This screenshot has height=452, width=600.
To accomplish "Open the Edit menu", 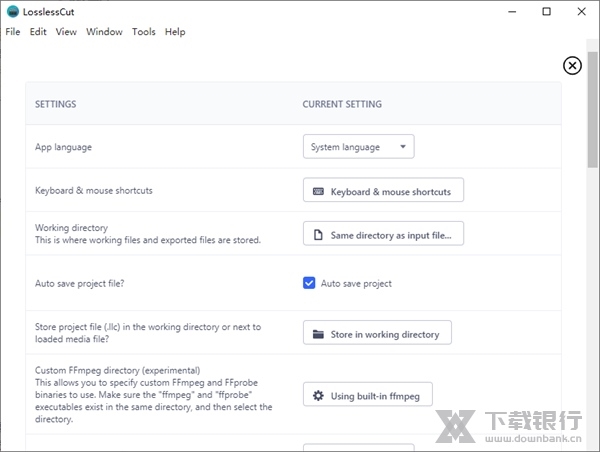I will 38,32.
